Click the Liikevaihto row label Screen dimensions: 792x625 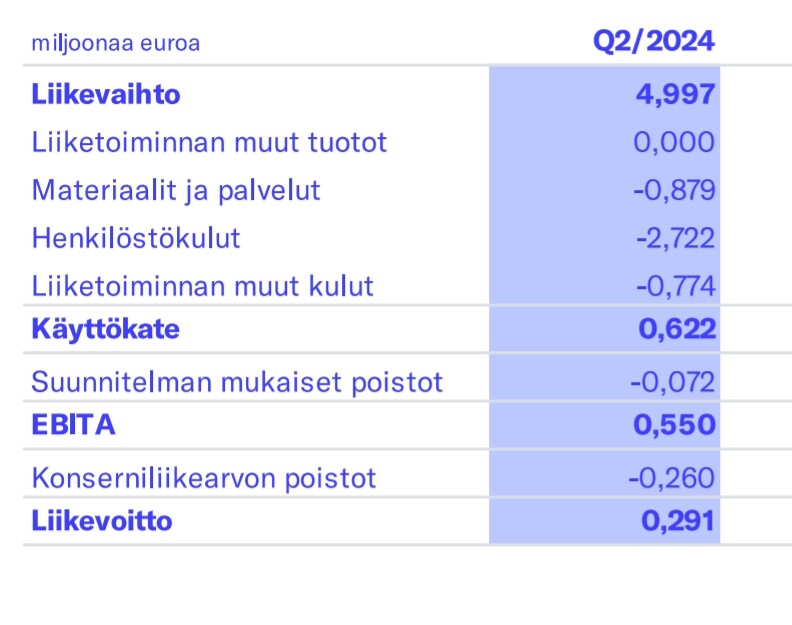(x=106, y=95)
